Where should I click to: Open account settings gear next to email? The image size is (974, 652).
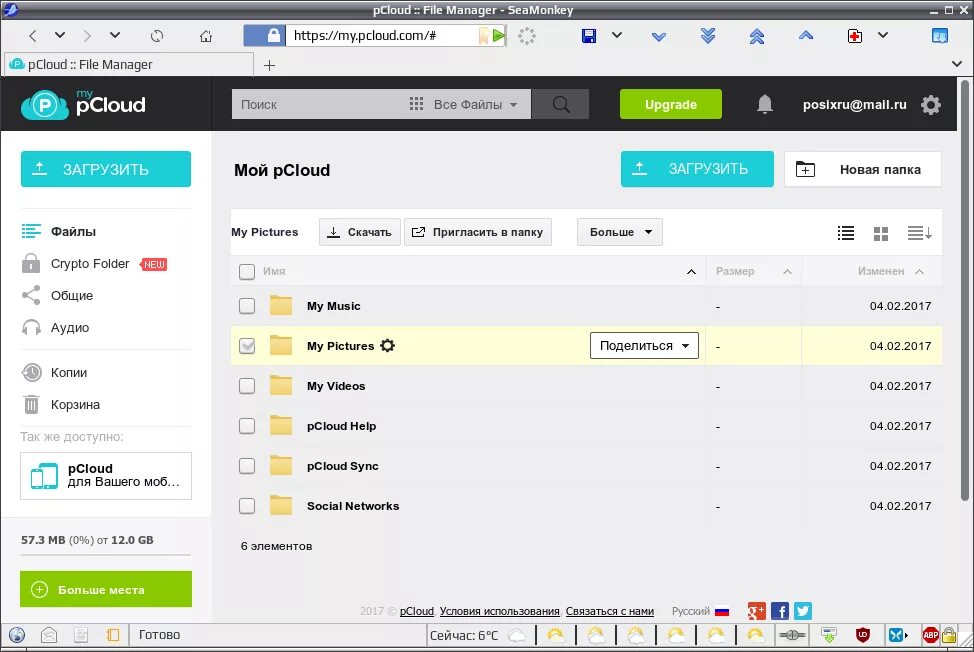pos(931,104)
